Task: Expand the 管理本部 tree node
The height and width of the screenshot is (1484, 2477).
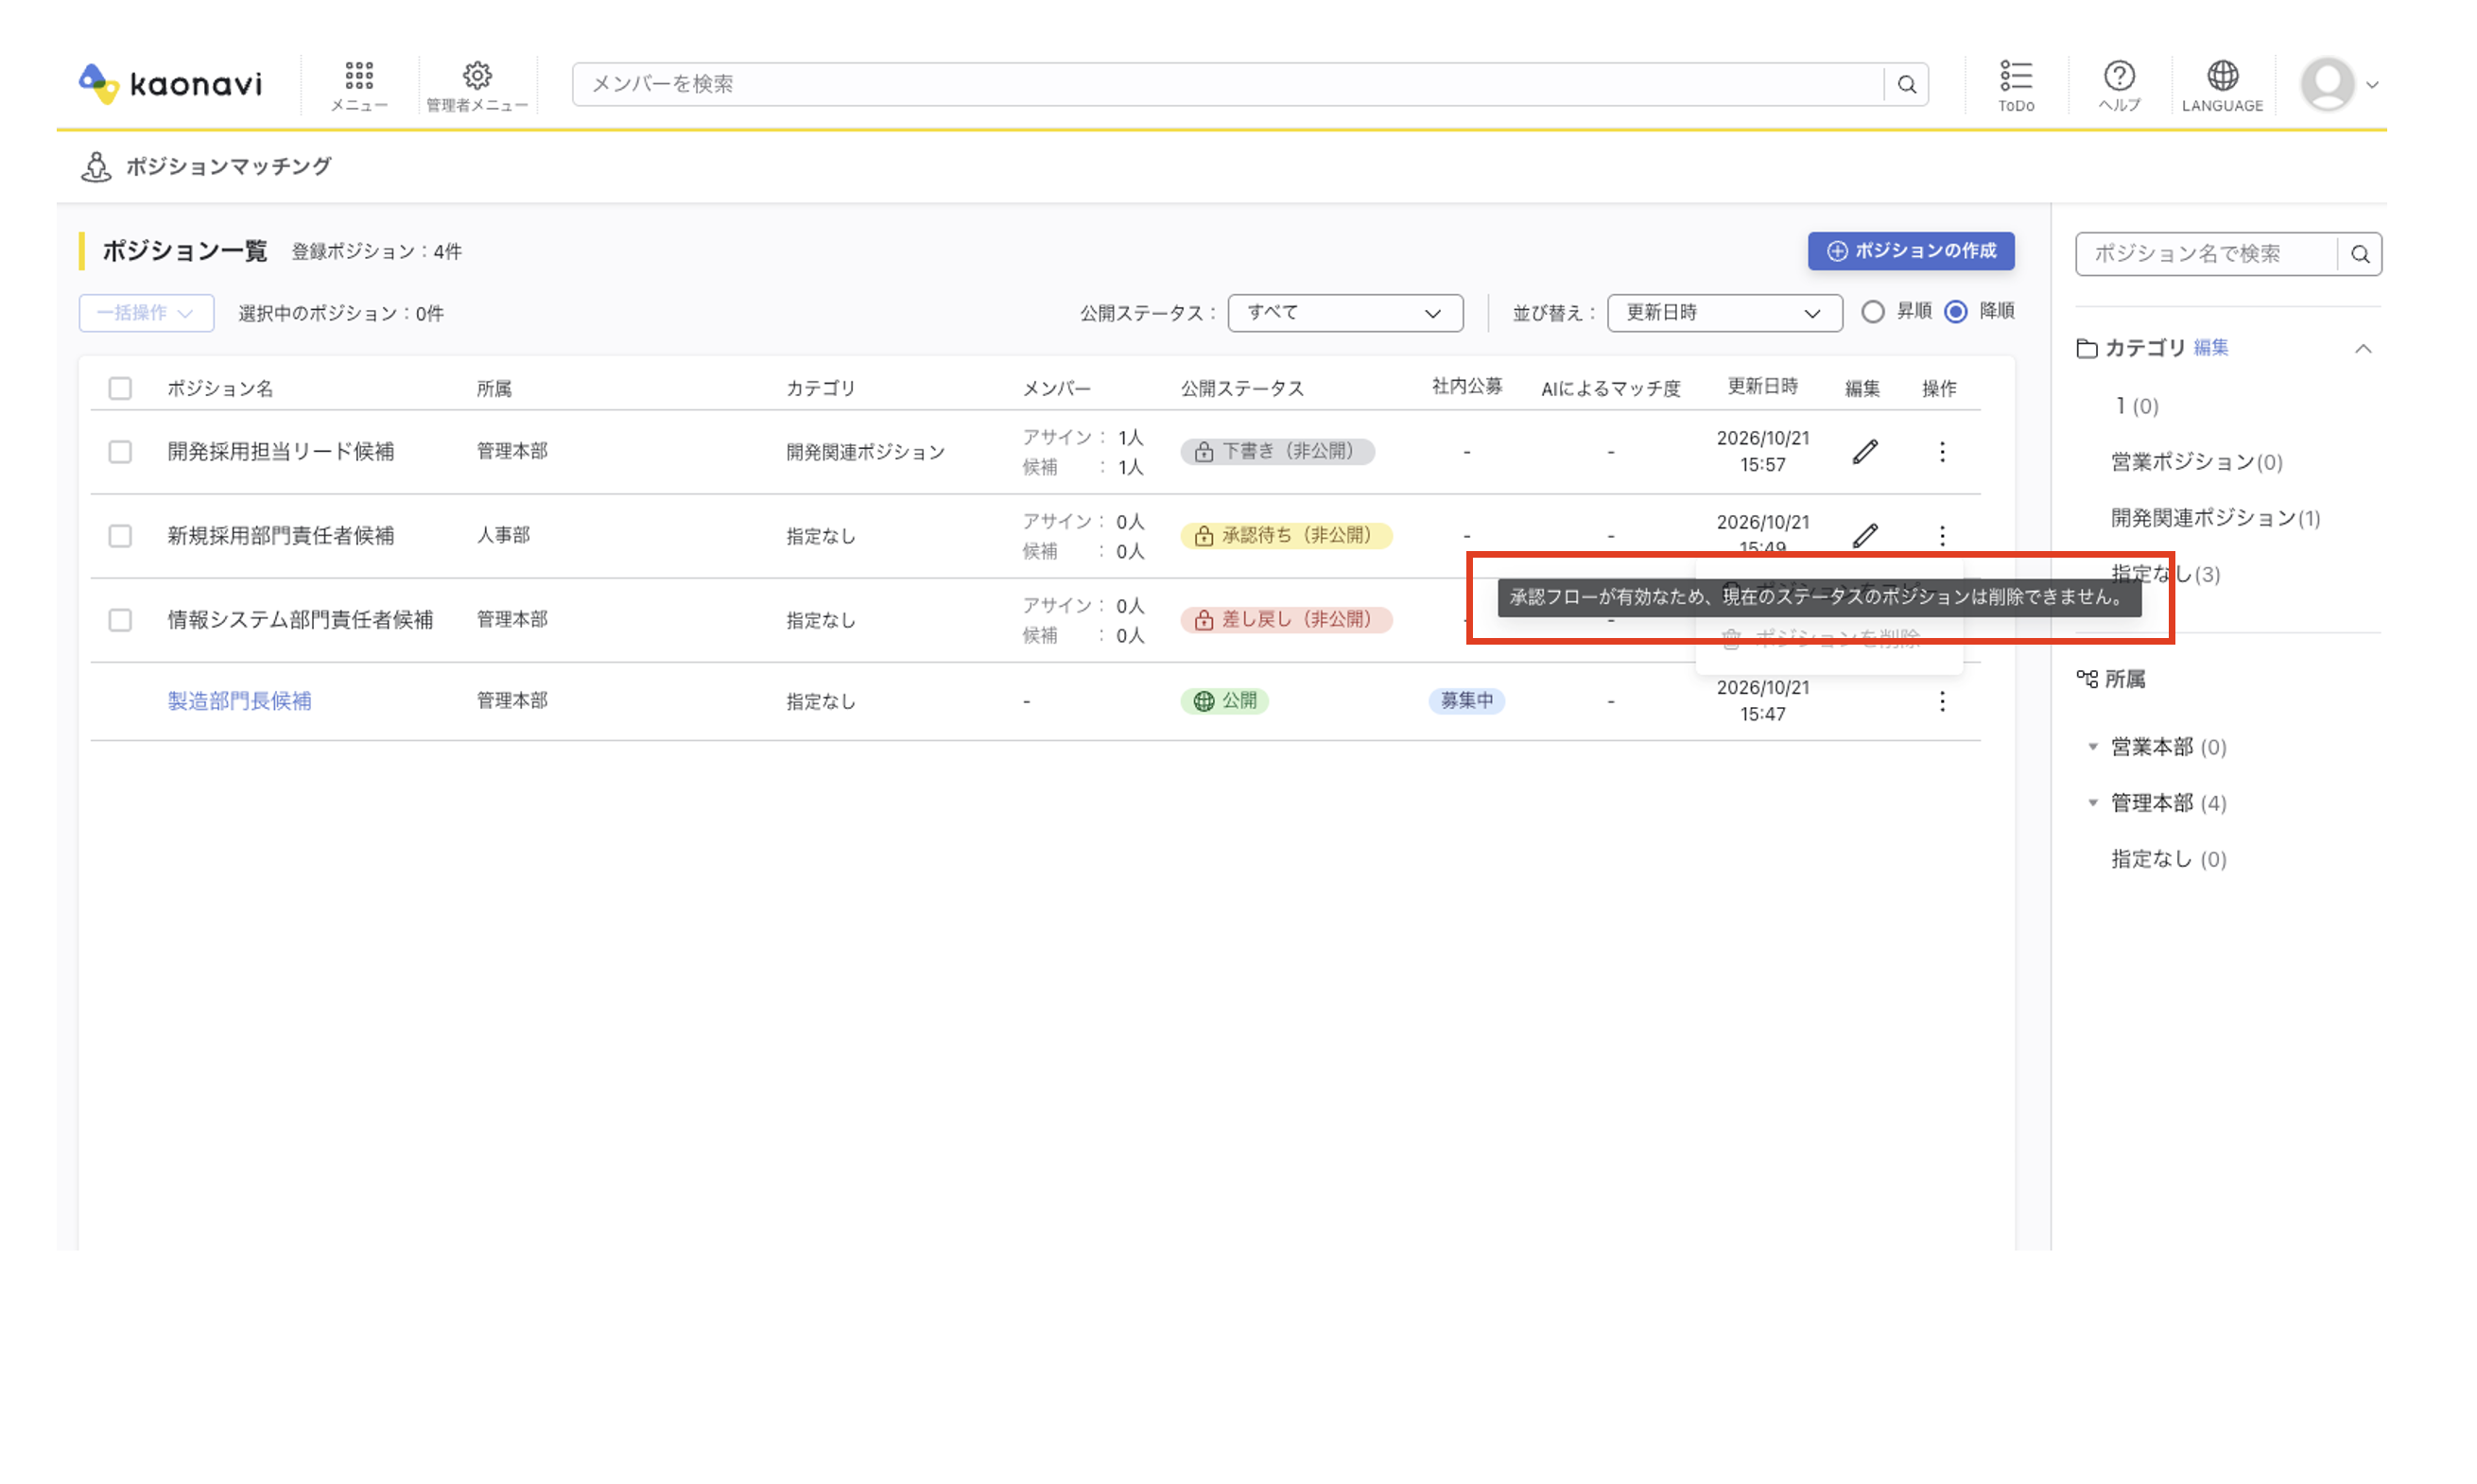Action: (x=2092, y=802)
